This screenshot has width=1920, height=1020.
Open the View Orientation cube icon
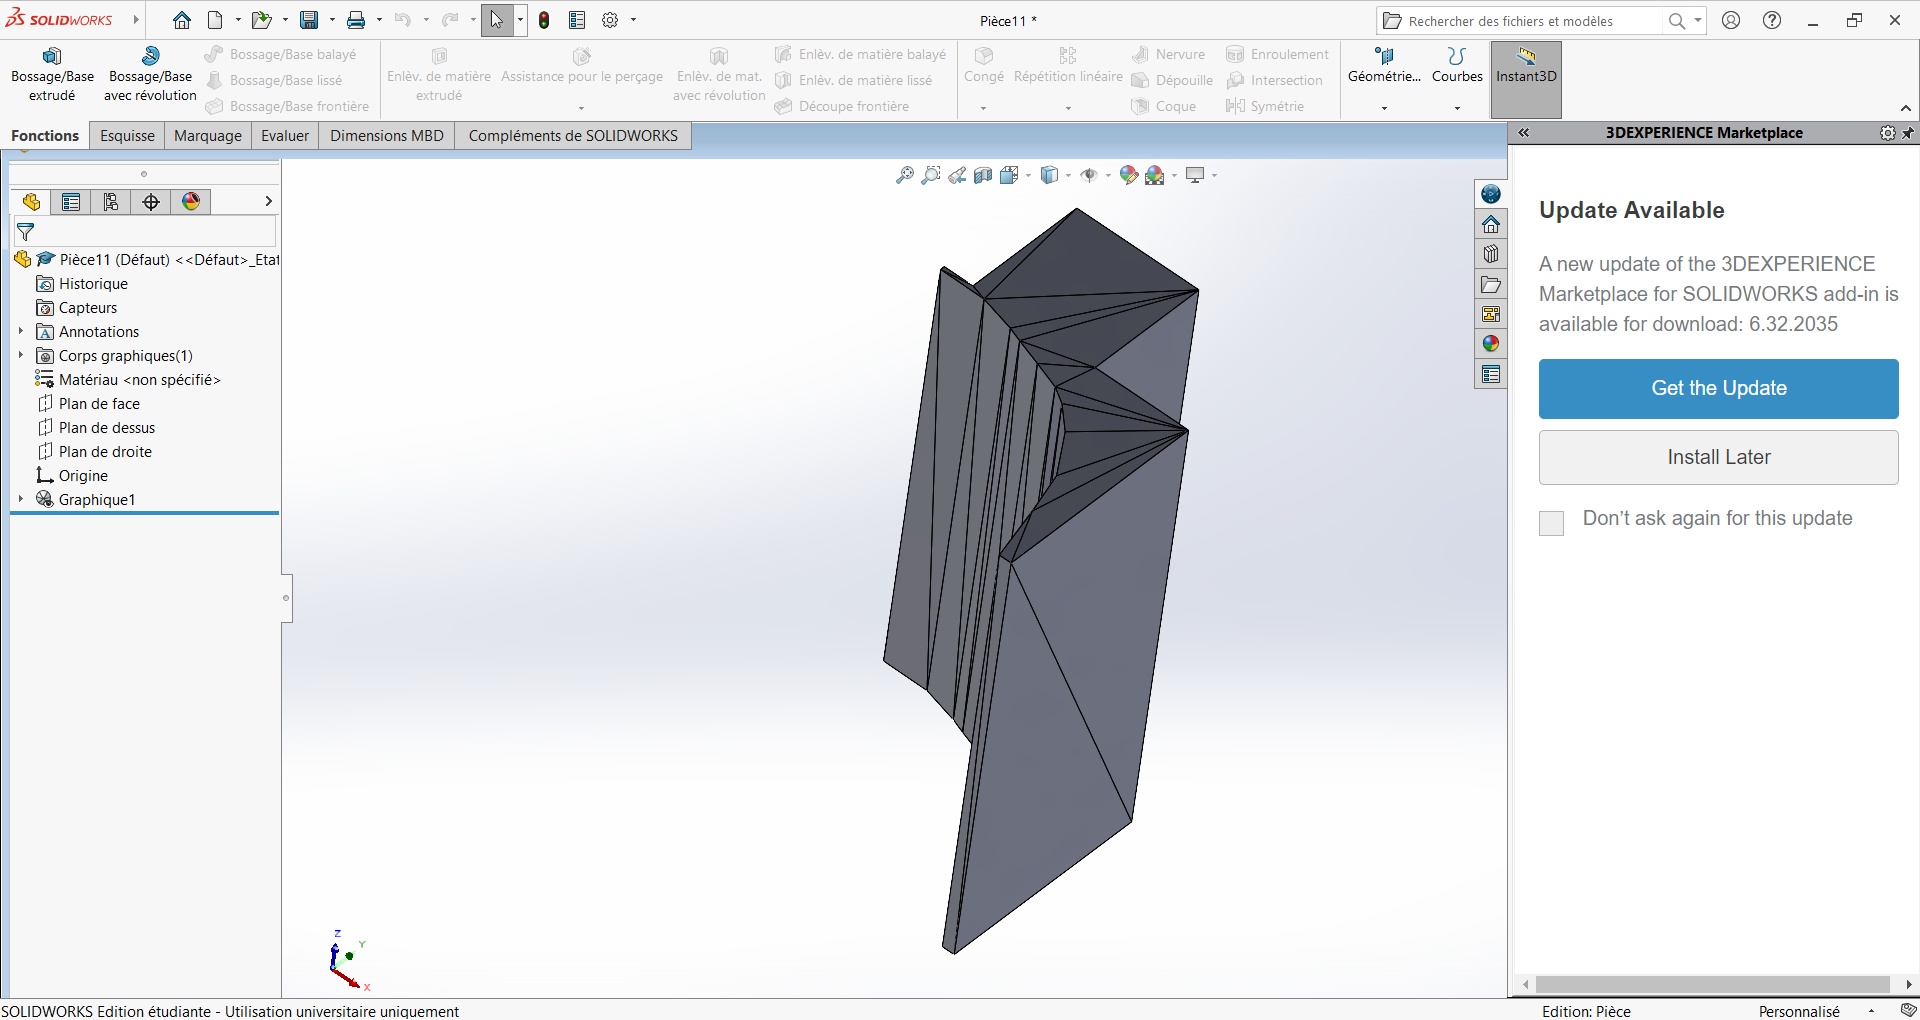(1009, 176)
